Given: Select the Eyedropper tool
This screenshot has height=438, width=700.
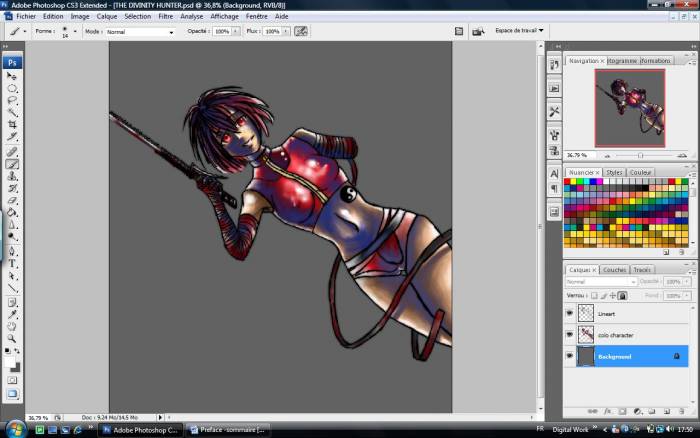Looking at the screenshot, I should tap(12, 315).
